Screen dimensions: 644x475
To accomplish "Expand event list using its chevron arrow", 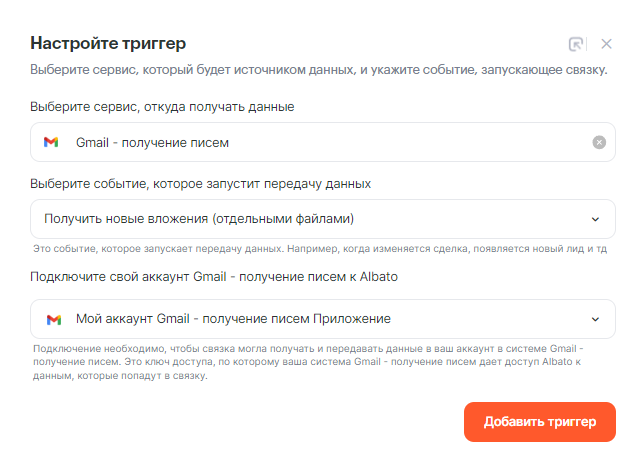I will (596, 218).
